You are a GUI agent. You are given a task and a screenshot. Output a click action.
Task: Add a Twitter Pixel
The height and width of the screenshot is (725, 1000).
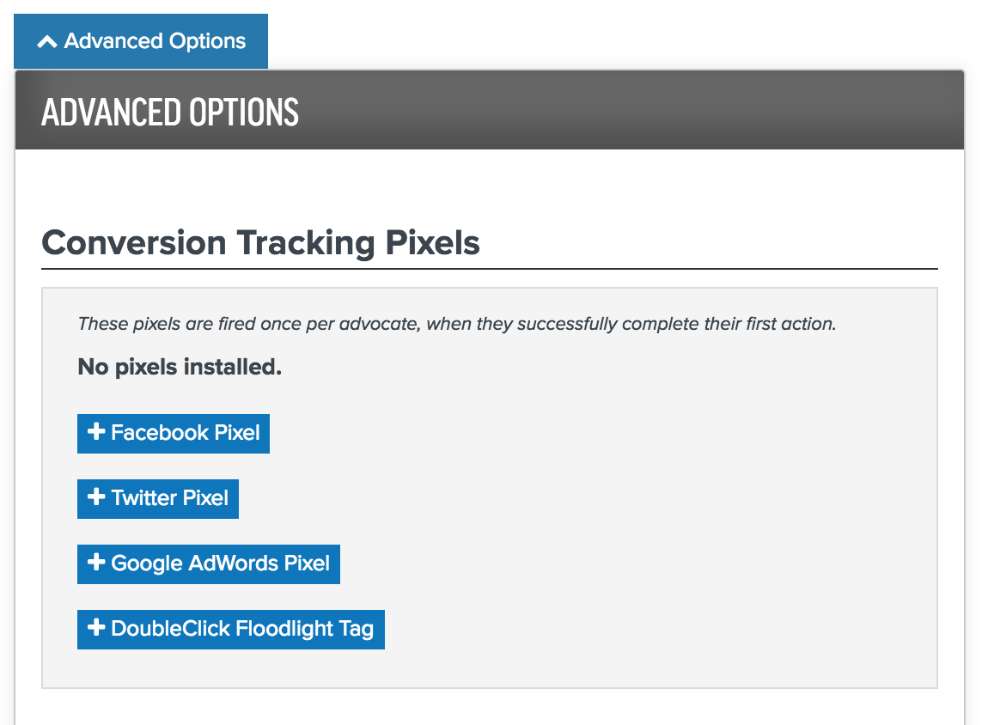(157, 498)
